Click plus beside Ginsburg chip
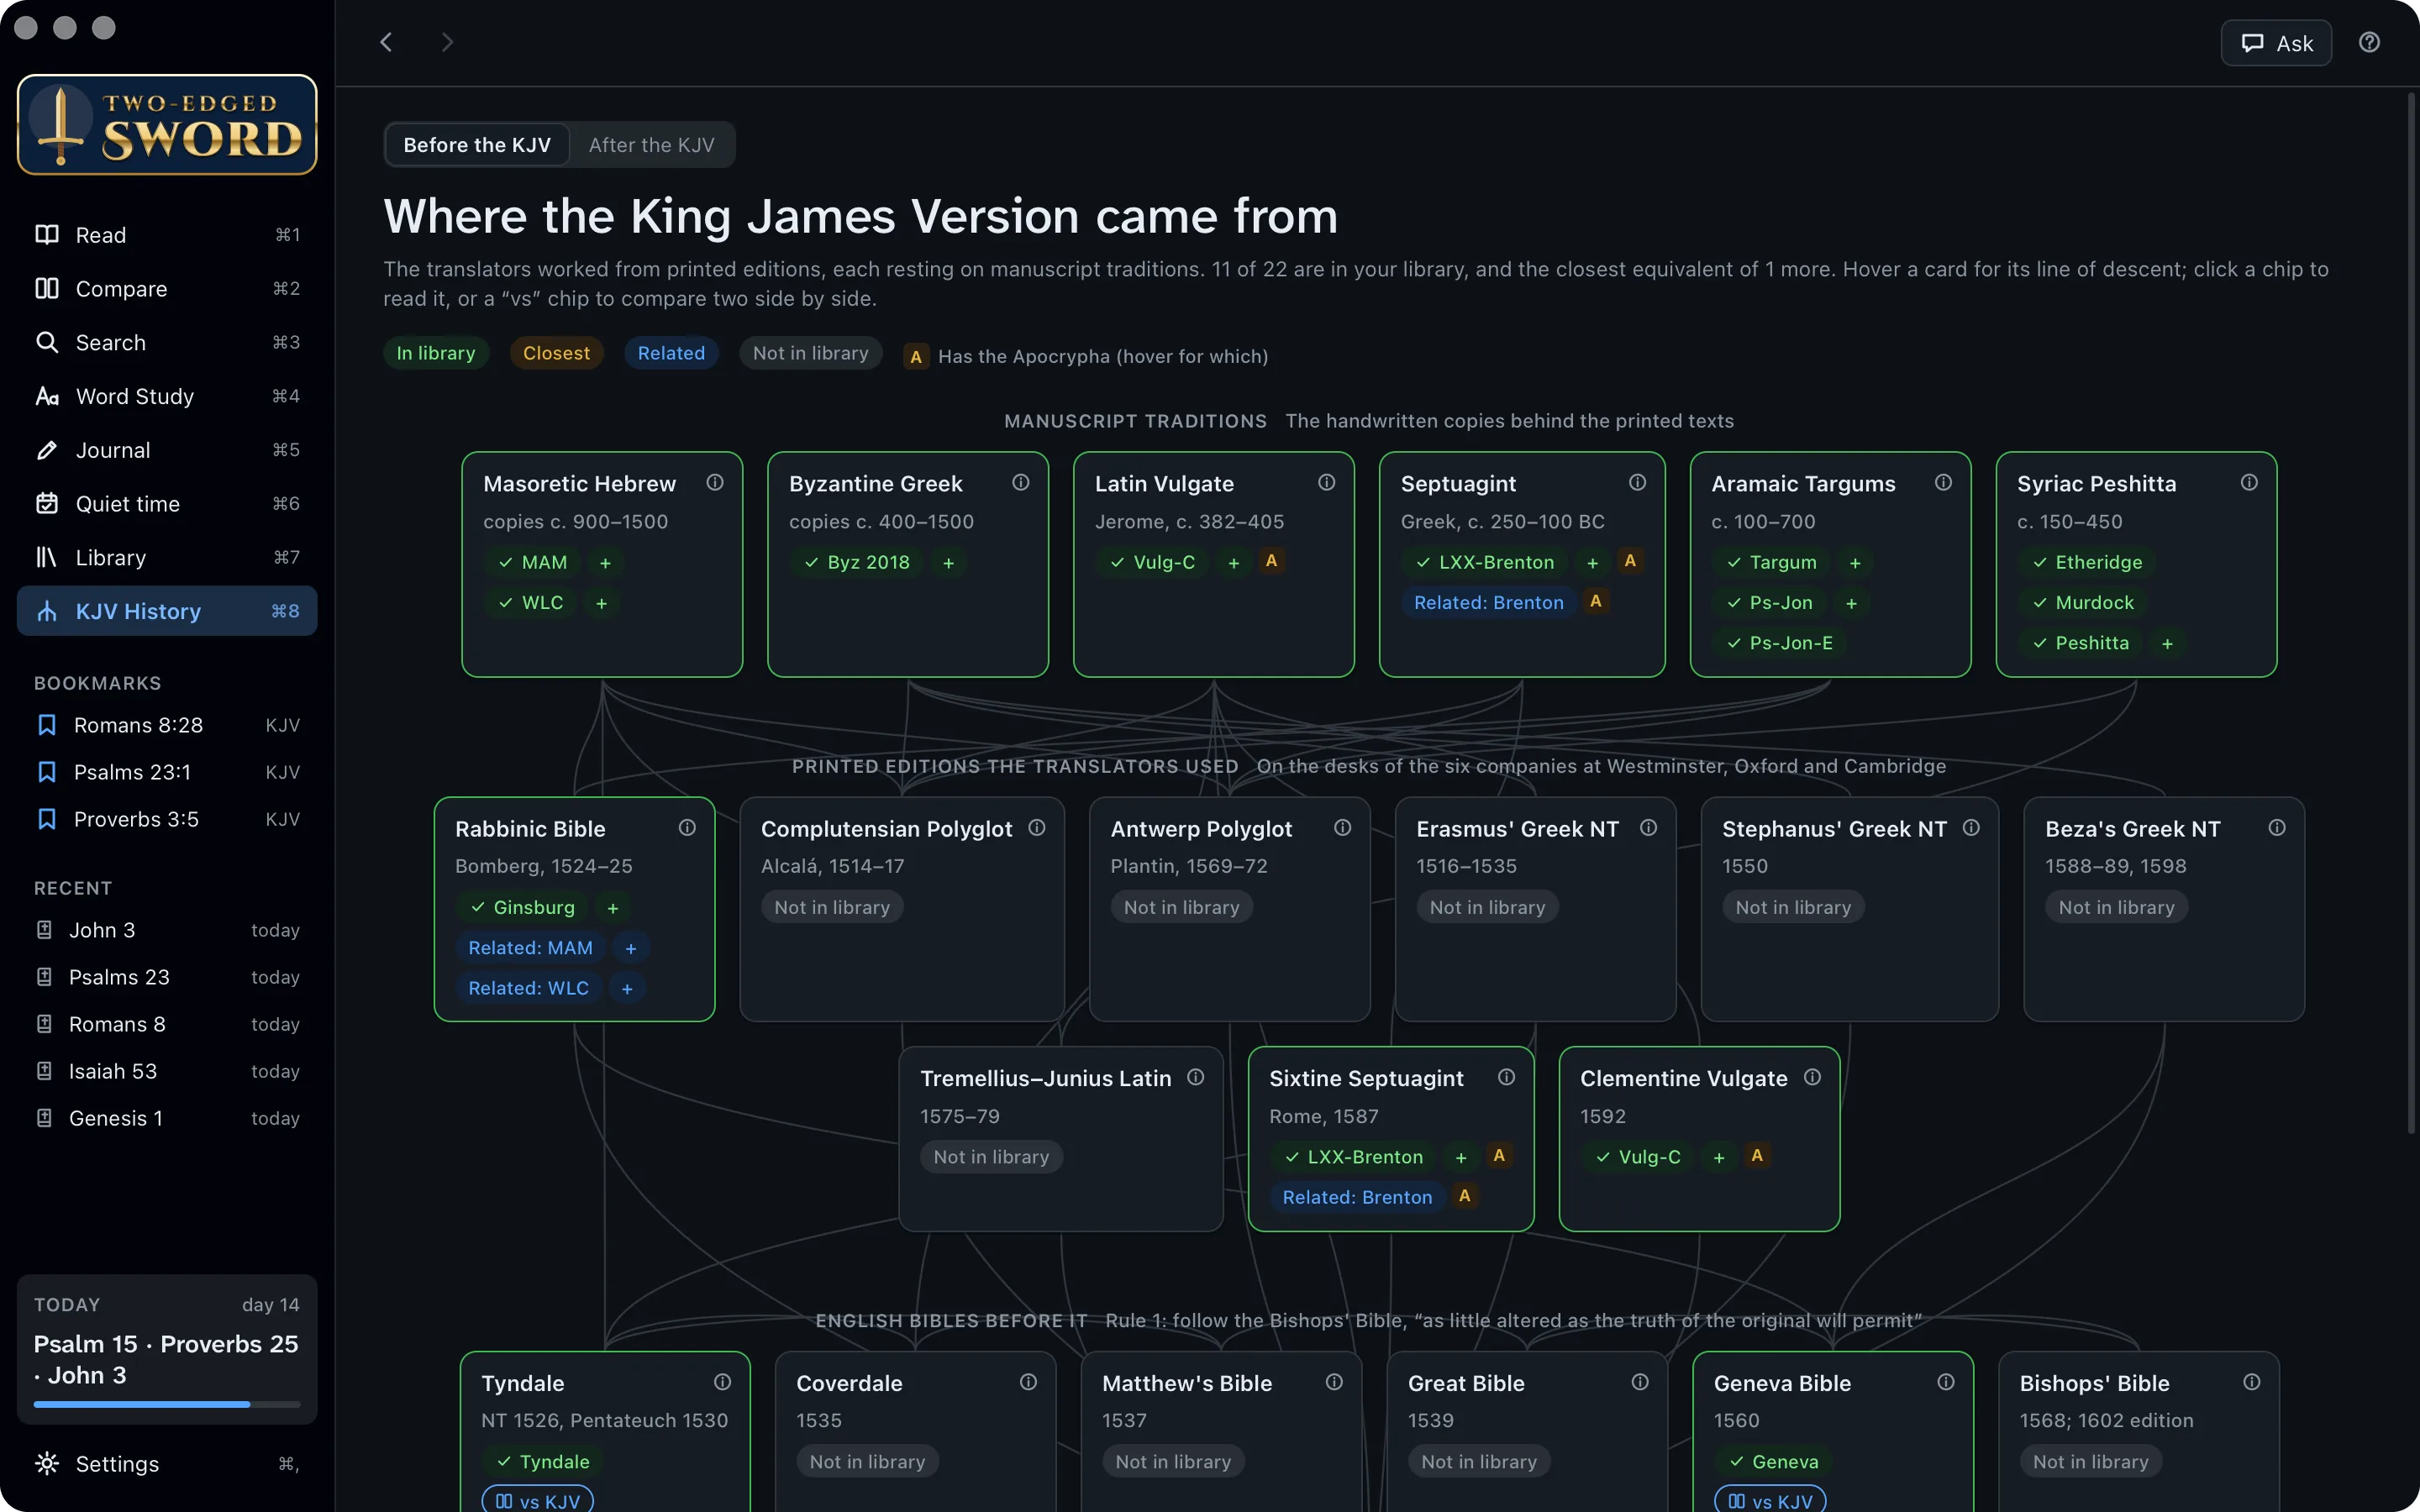 tap(613, 908)
